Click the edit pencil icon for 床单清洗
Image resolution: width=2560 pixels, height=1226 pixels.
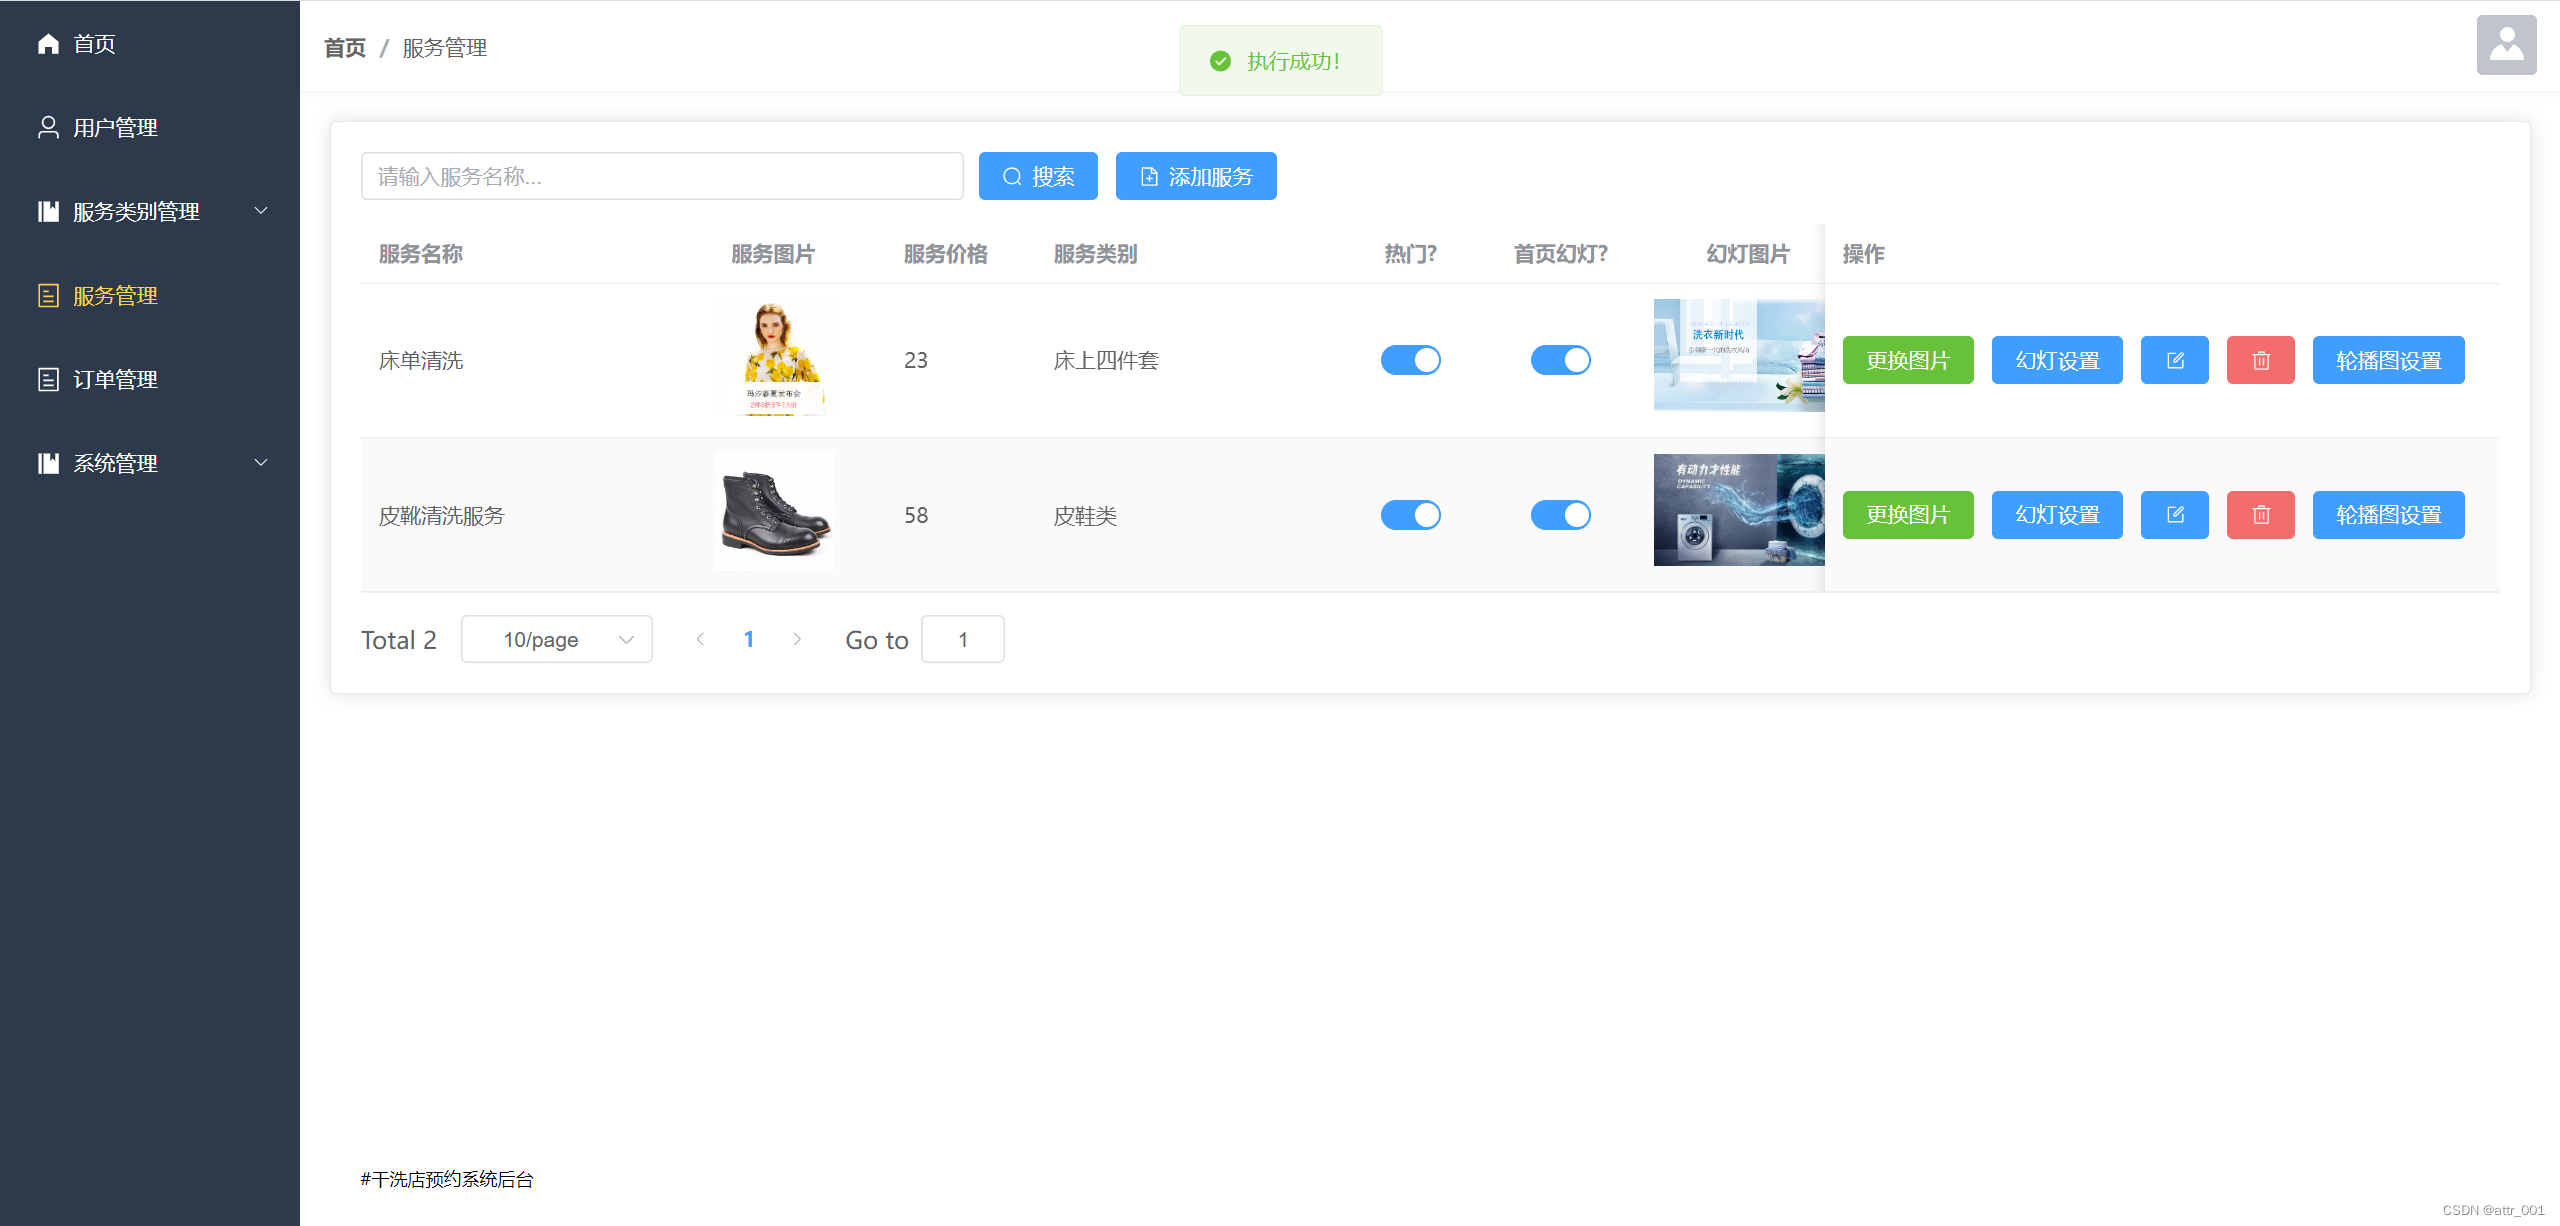[x=2174, y=359]
